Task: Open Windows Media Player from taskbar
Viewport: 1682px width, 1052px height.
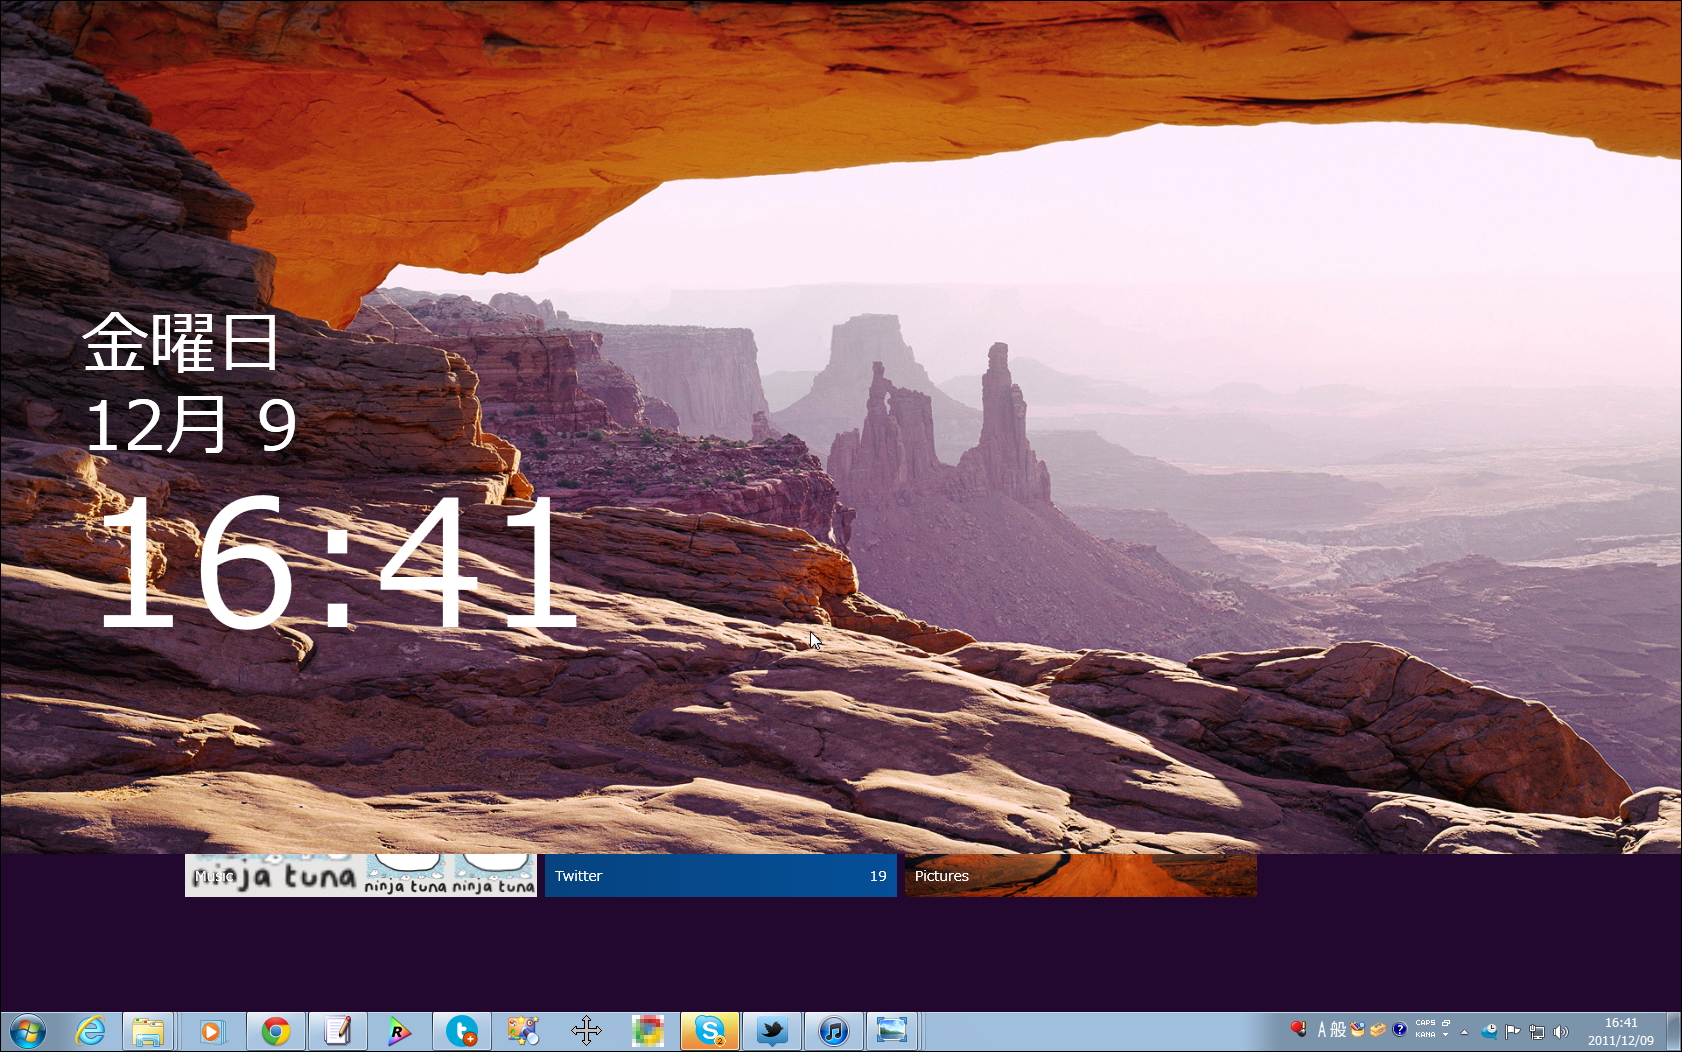Action: pos(213,1031)
